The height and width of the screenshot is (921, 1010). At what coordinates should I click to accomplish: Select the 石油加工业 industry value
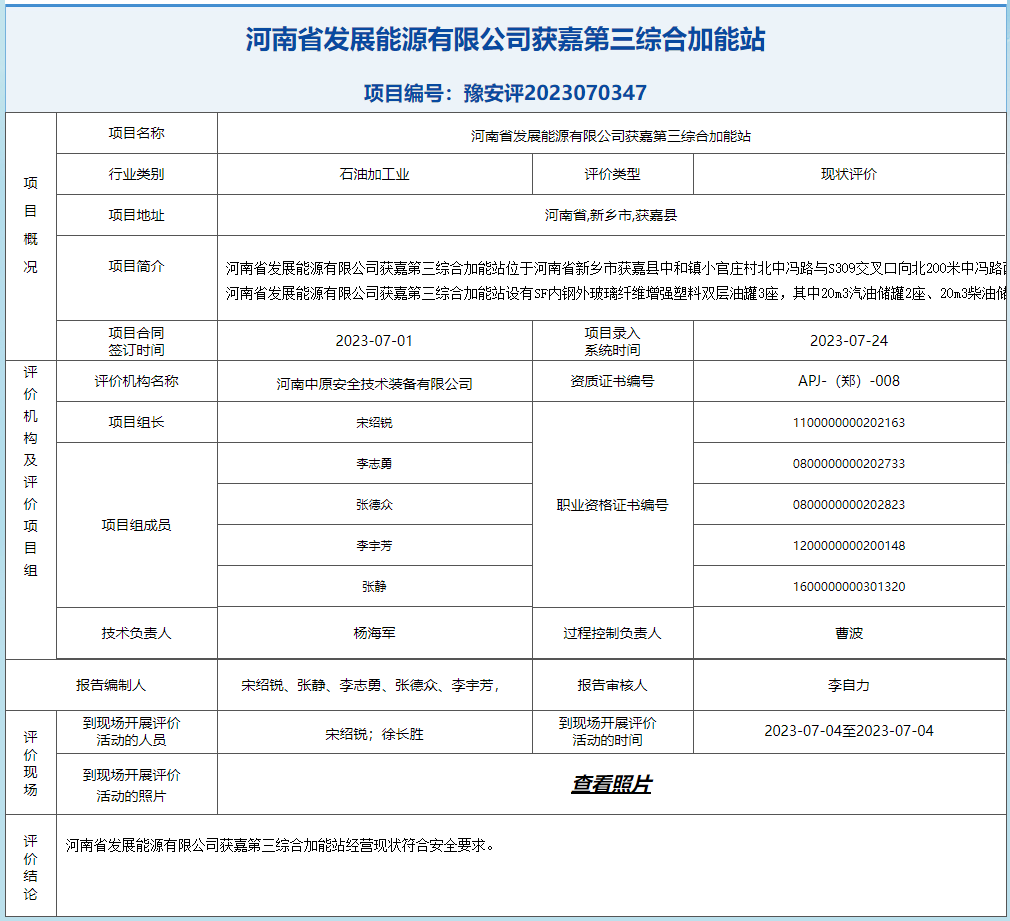click(374, 175)
